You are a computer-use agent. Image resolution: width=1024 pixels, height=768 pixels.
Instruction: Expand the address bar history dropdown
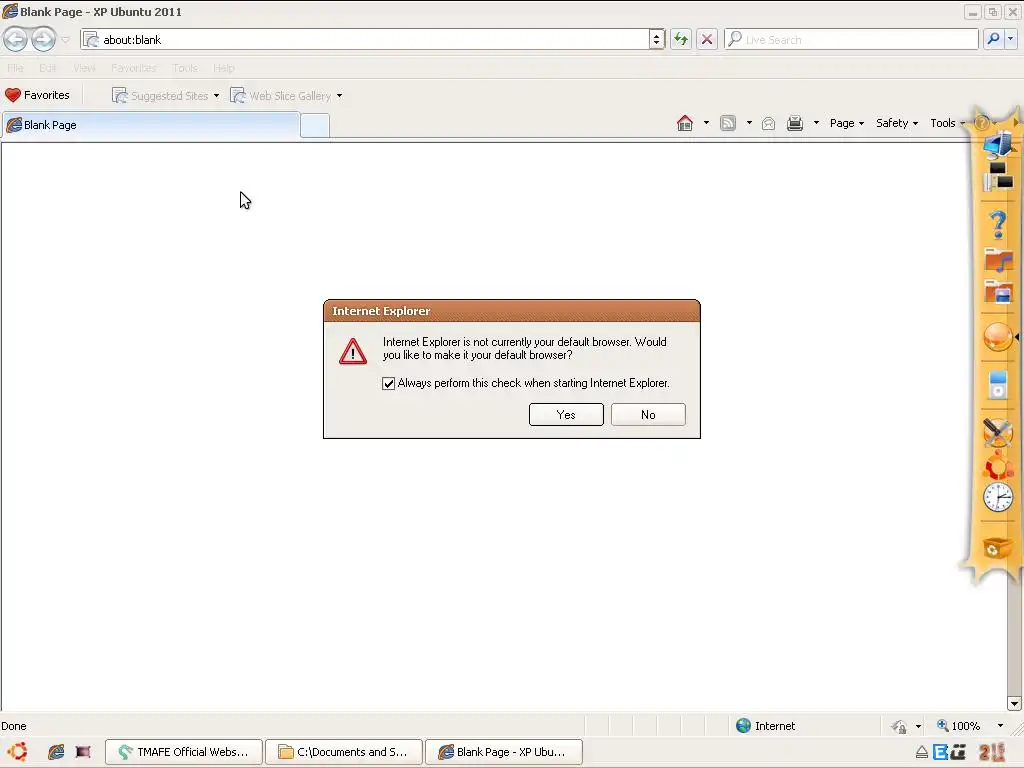point(657,39)
